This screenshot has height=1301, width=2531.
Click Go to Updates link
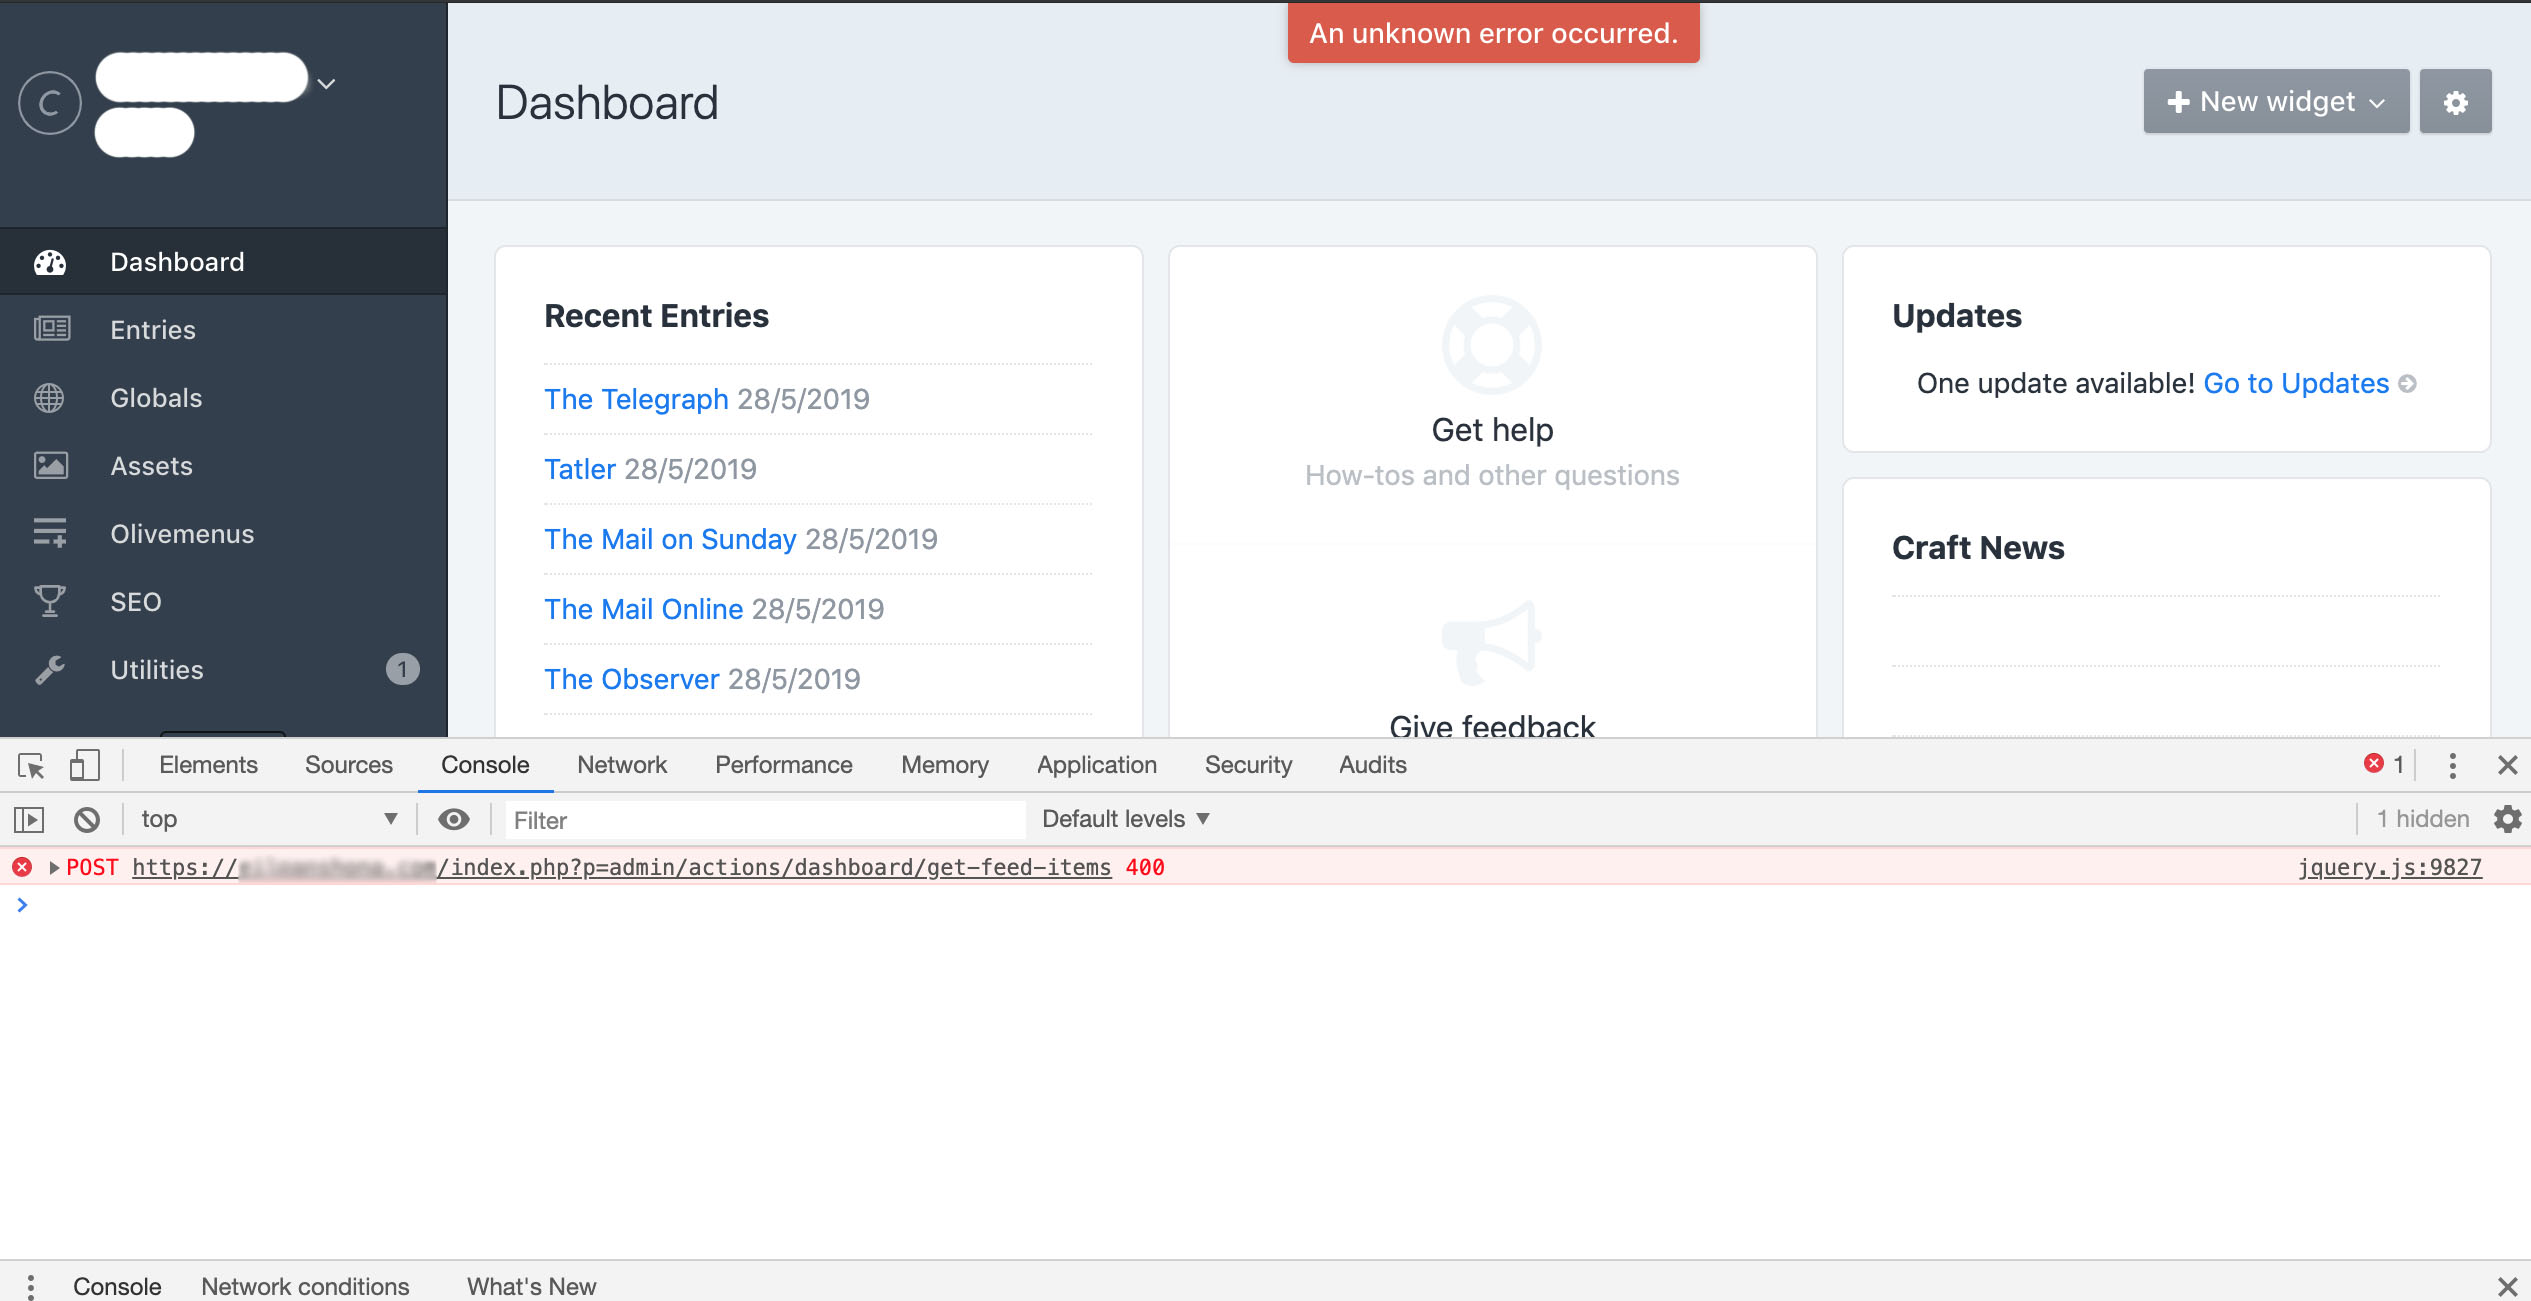[2295, 382]
